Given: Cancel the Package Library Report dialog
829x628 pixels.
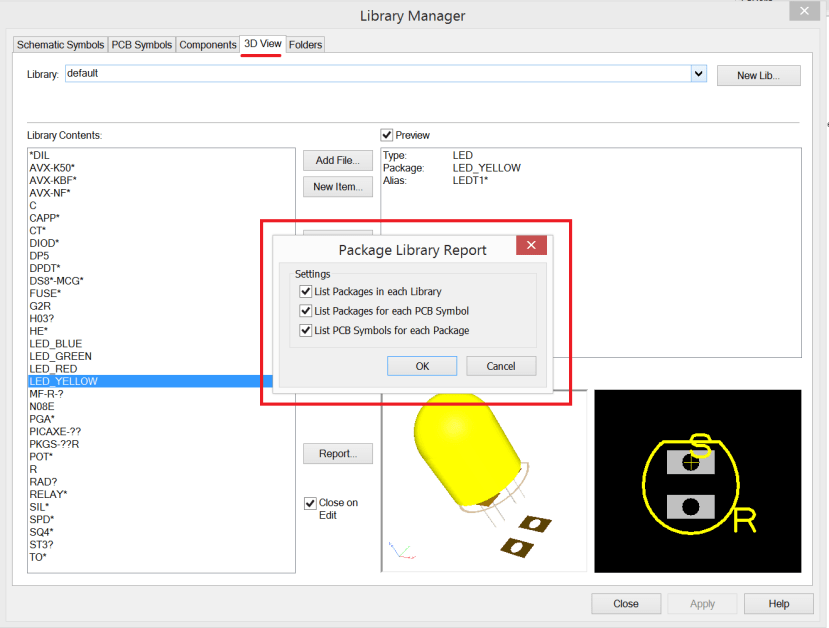Looking at the screenshot, I should (501, 366).
